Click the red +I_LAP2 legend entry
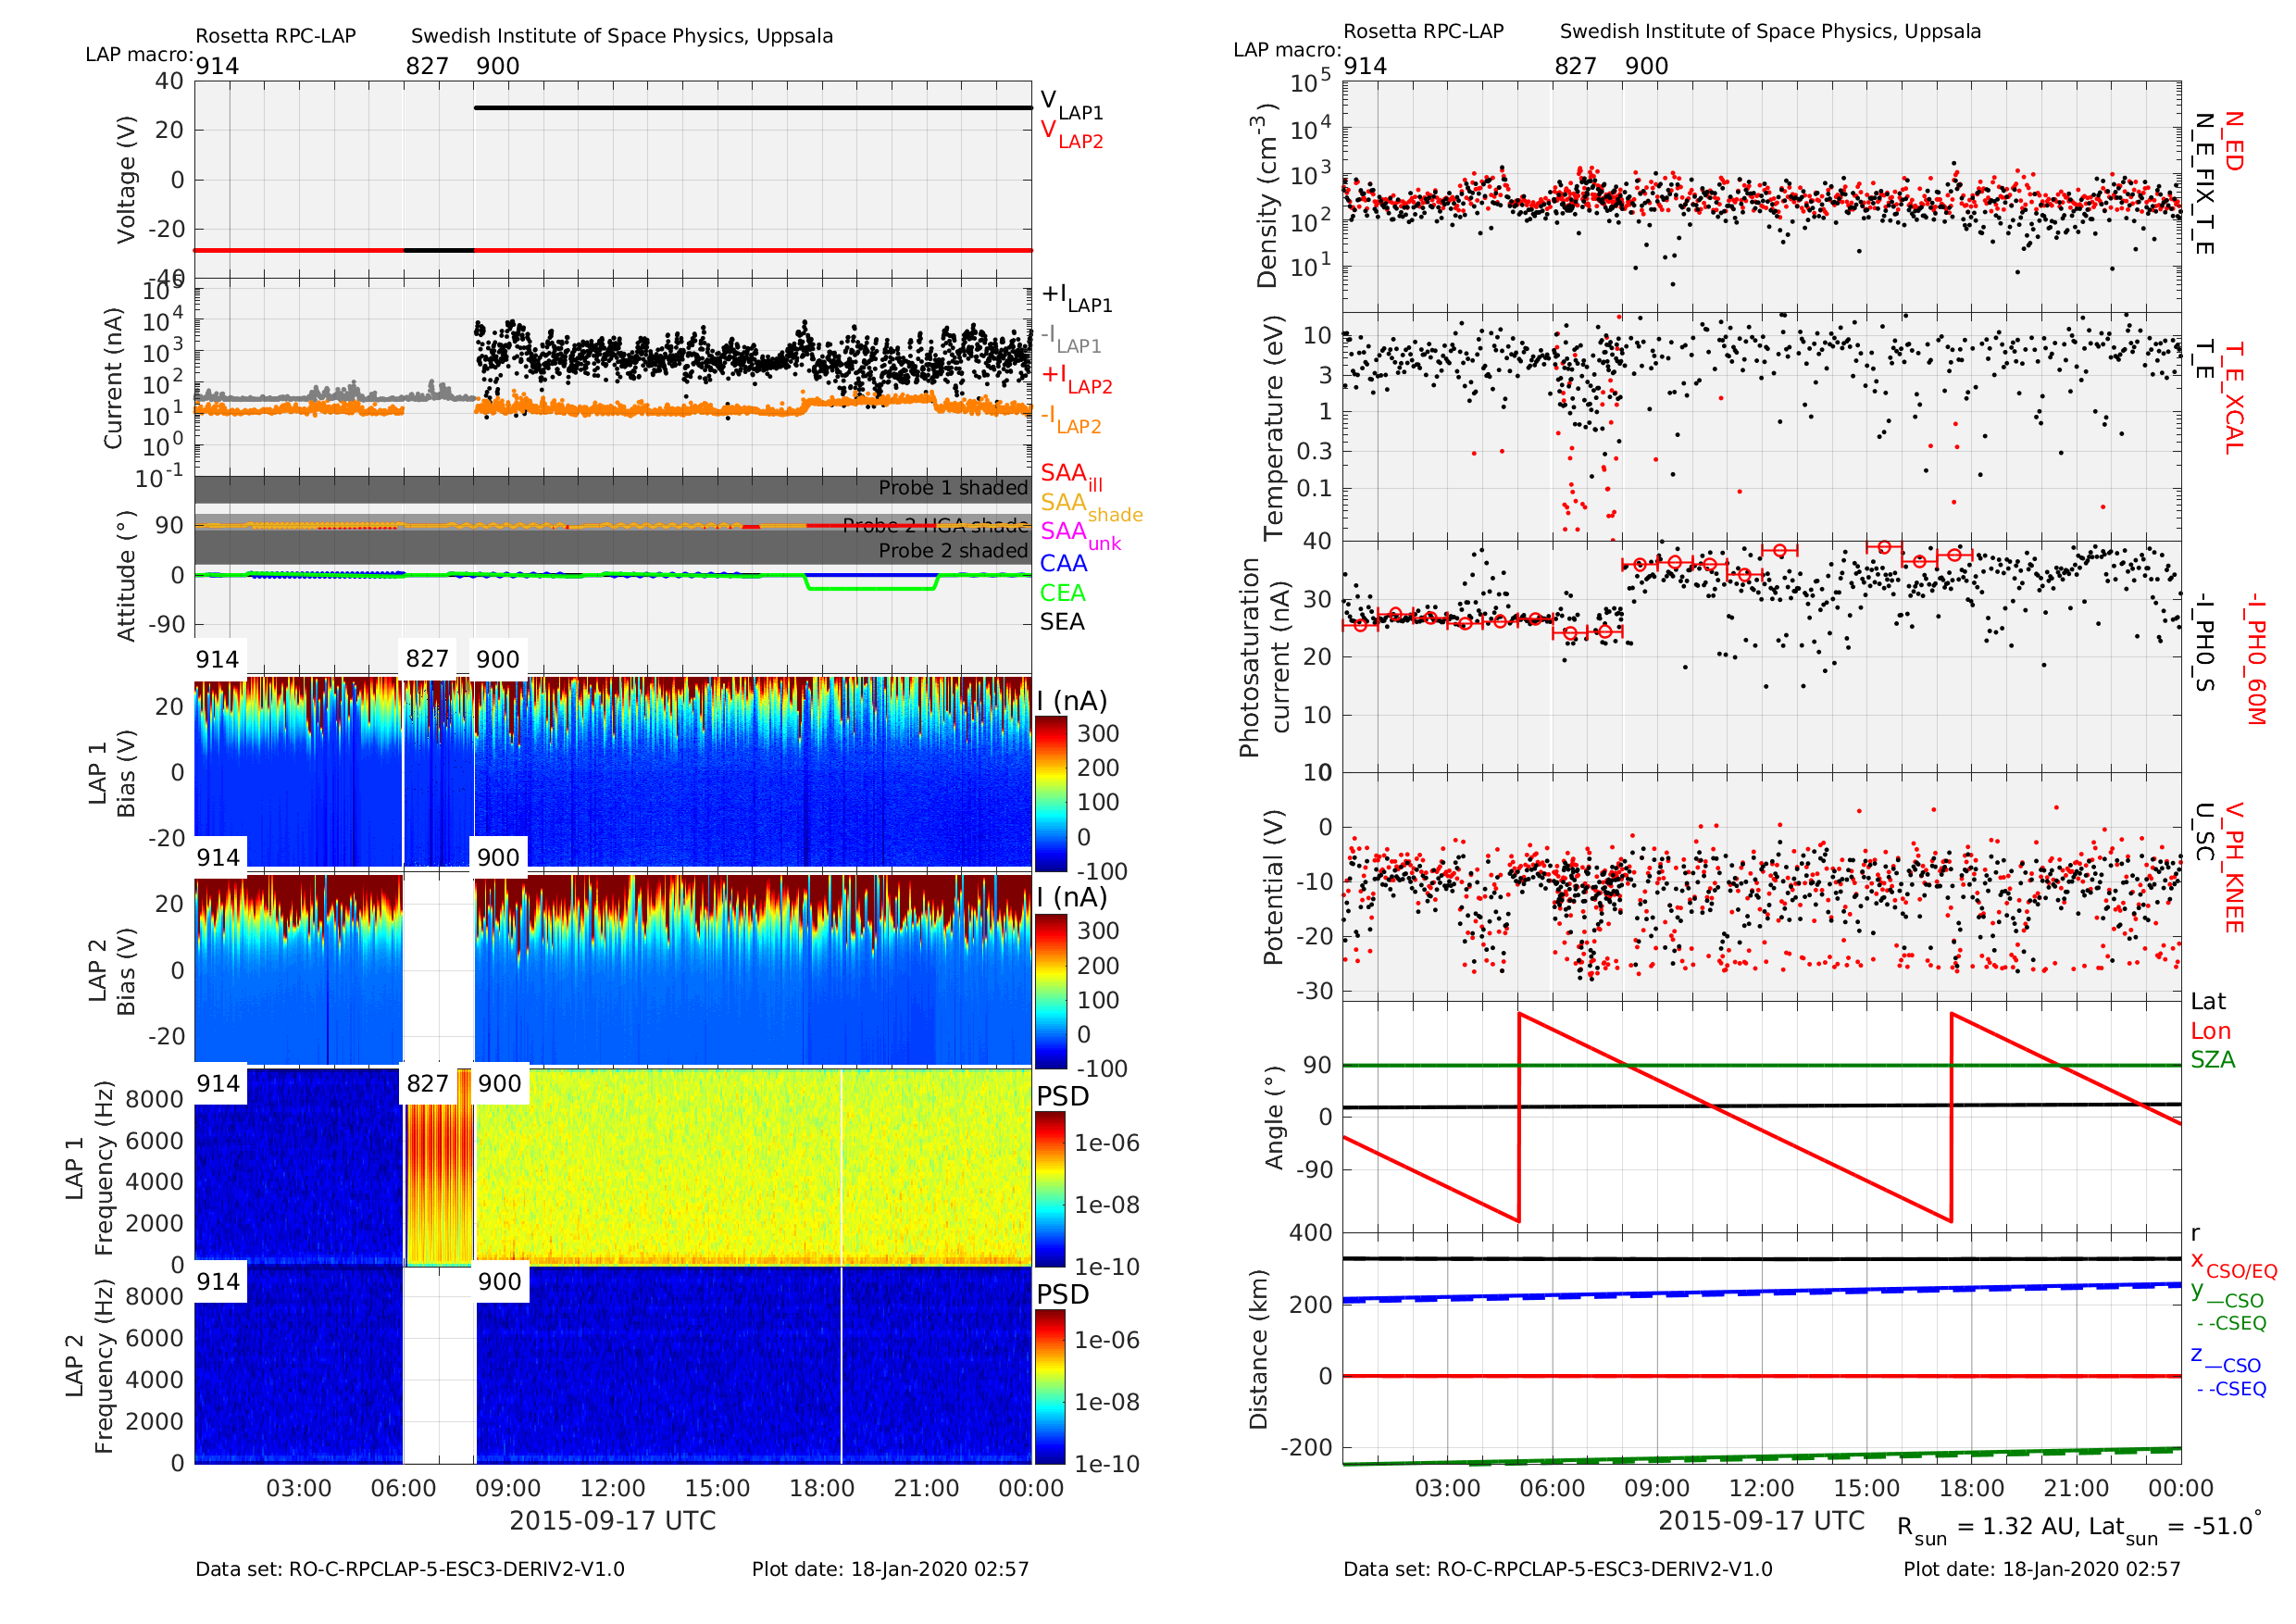This screenshot has height=1624, width=2296. tap(1076, 379)
